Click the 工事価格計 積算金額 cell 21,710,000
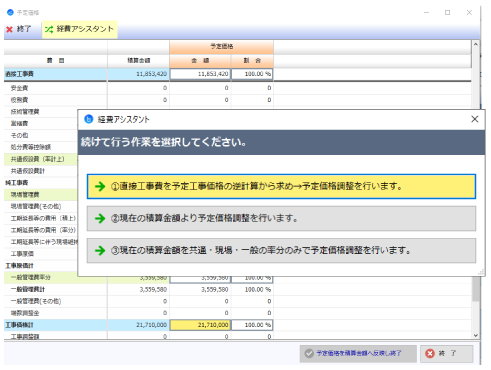This screenshot has height=370, width=491. pos(138,325)
